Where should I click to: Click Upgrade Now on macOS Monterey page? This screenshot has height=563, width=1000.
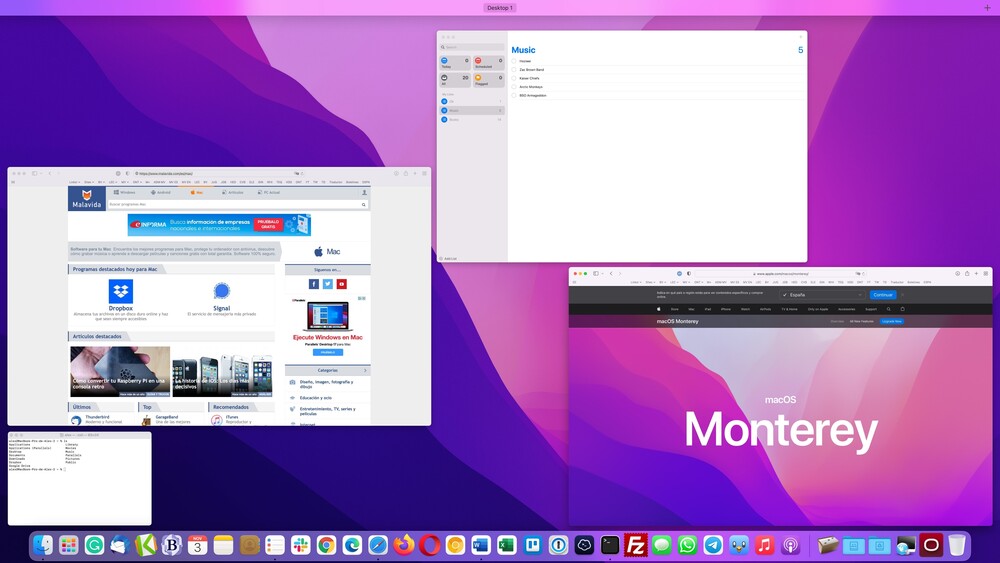click(x=892, y=321)
